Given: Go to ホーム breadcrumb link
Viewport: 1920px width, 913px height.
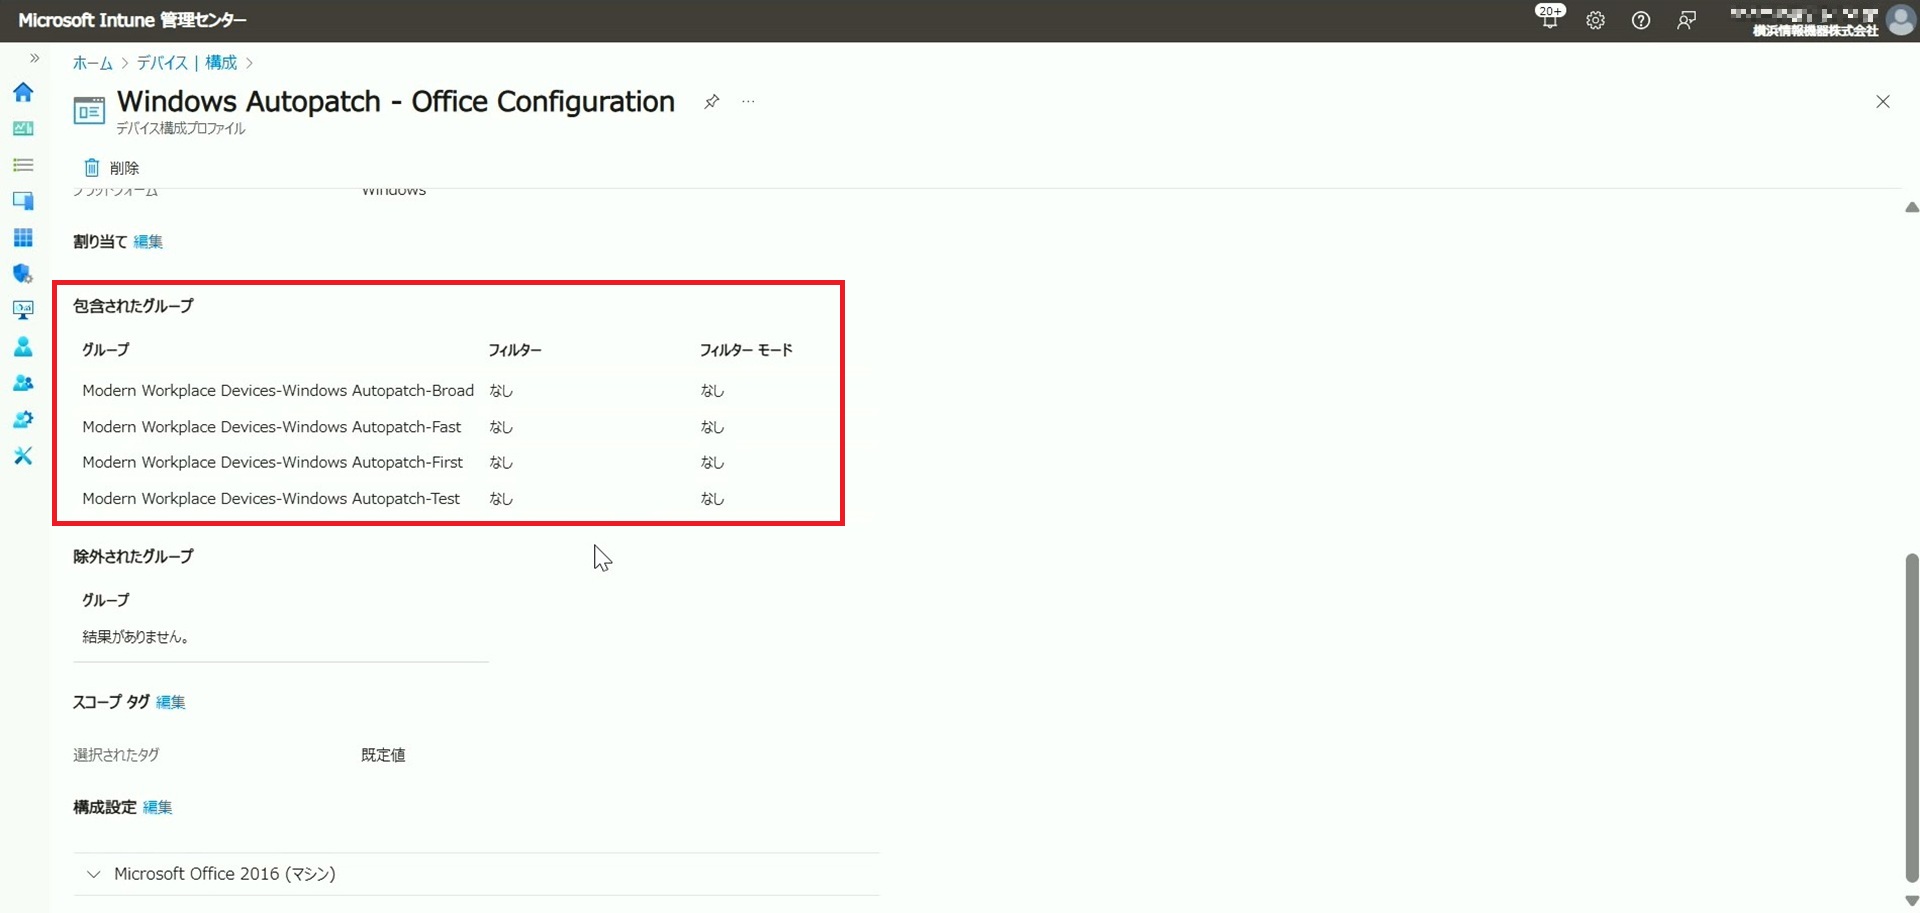Looking at the screenshot, I should click(x=92, y=63).
